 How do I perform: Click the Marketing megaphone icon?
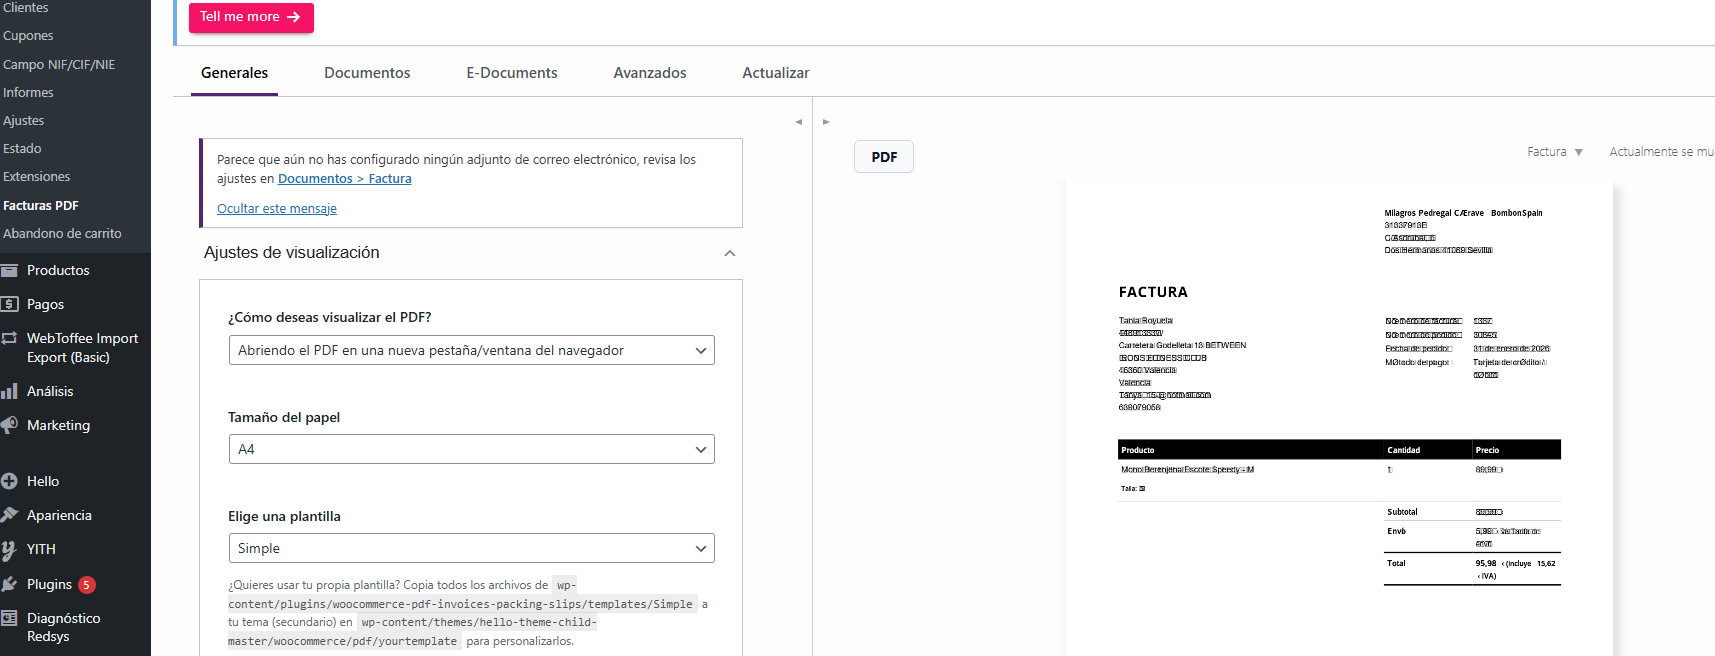(x=10, y=425)
